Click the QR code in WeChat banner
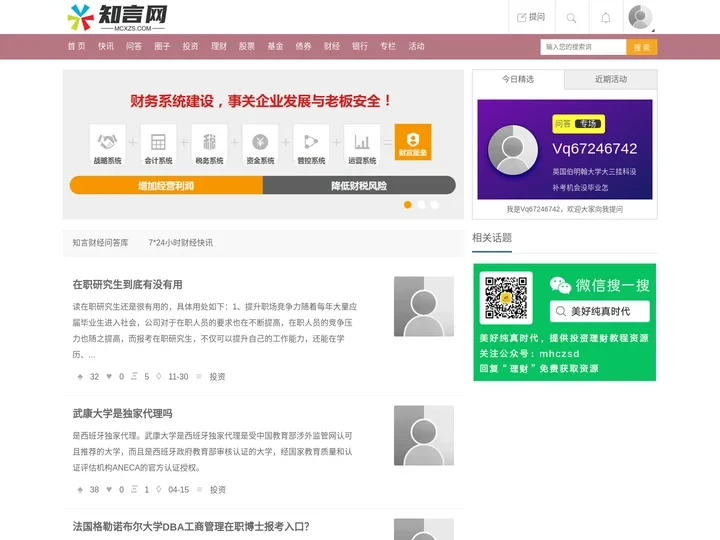Viewport: 720px width, 540px height. pyautogui.click(x=506, y=298)
